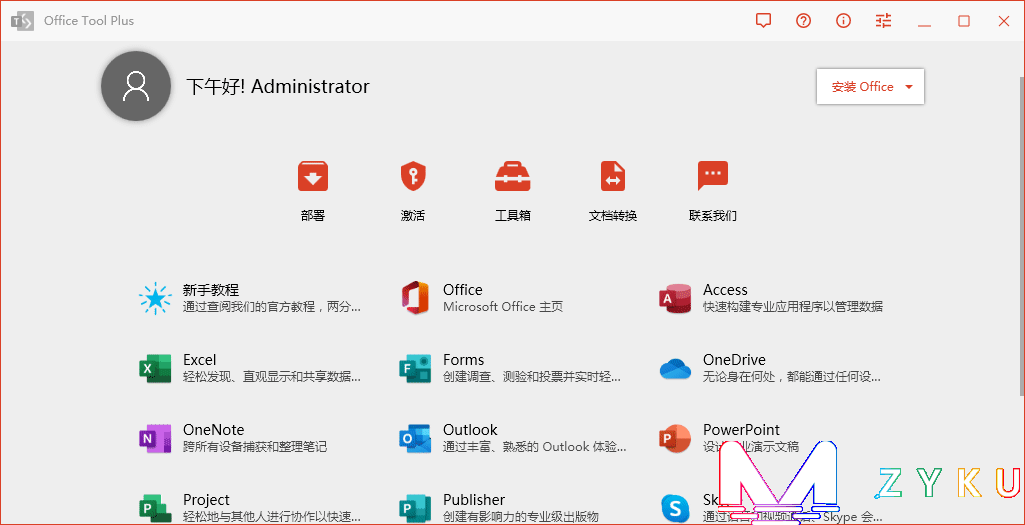1025x525 pixels.
Task: Click the 文档转换 label
Action: click(613, 216)
